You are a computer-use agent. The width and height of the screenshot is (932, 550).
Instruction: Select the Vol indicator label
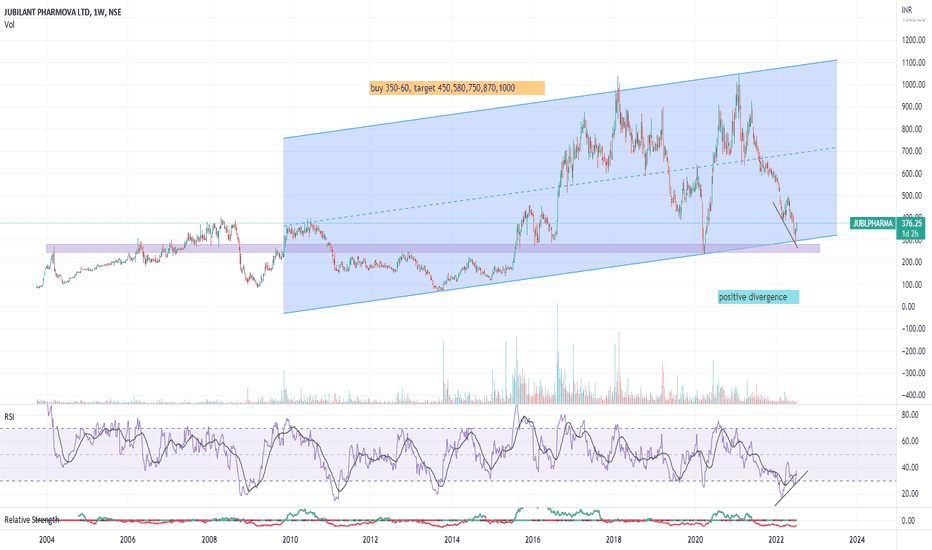10,24
